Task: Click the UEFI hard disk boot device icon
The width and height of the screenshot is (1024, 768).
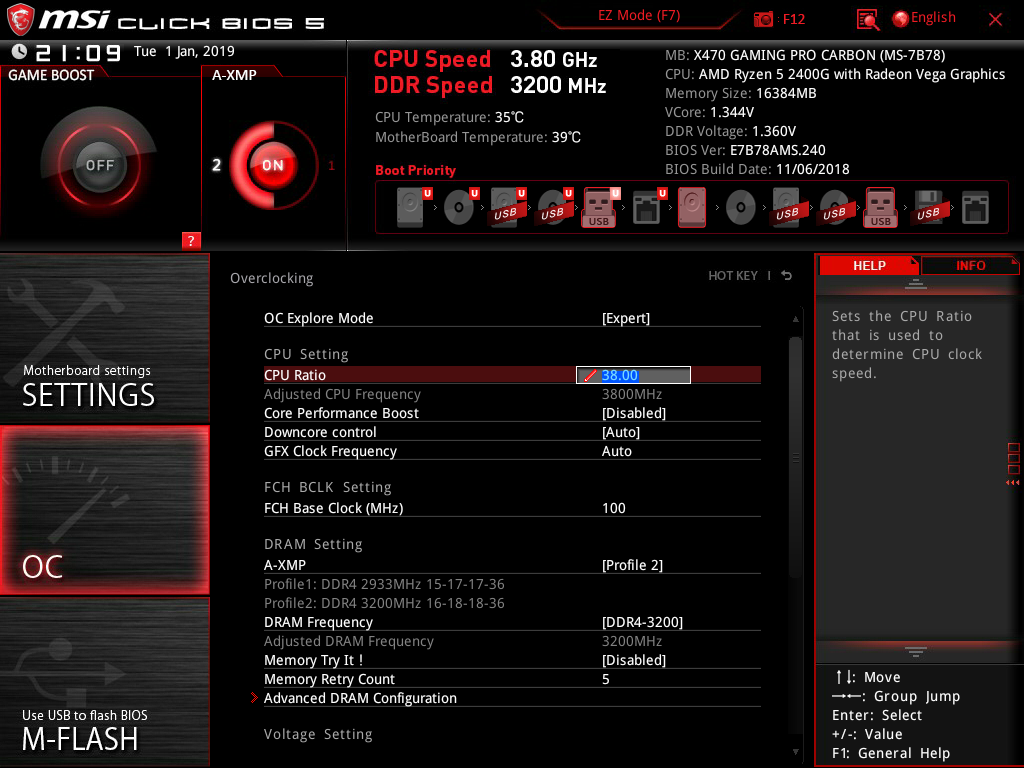Action: tap(412, 207)
